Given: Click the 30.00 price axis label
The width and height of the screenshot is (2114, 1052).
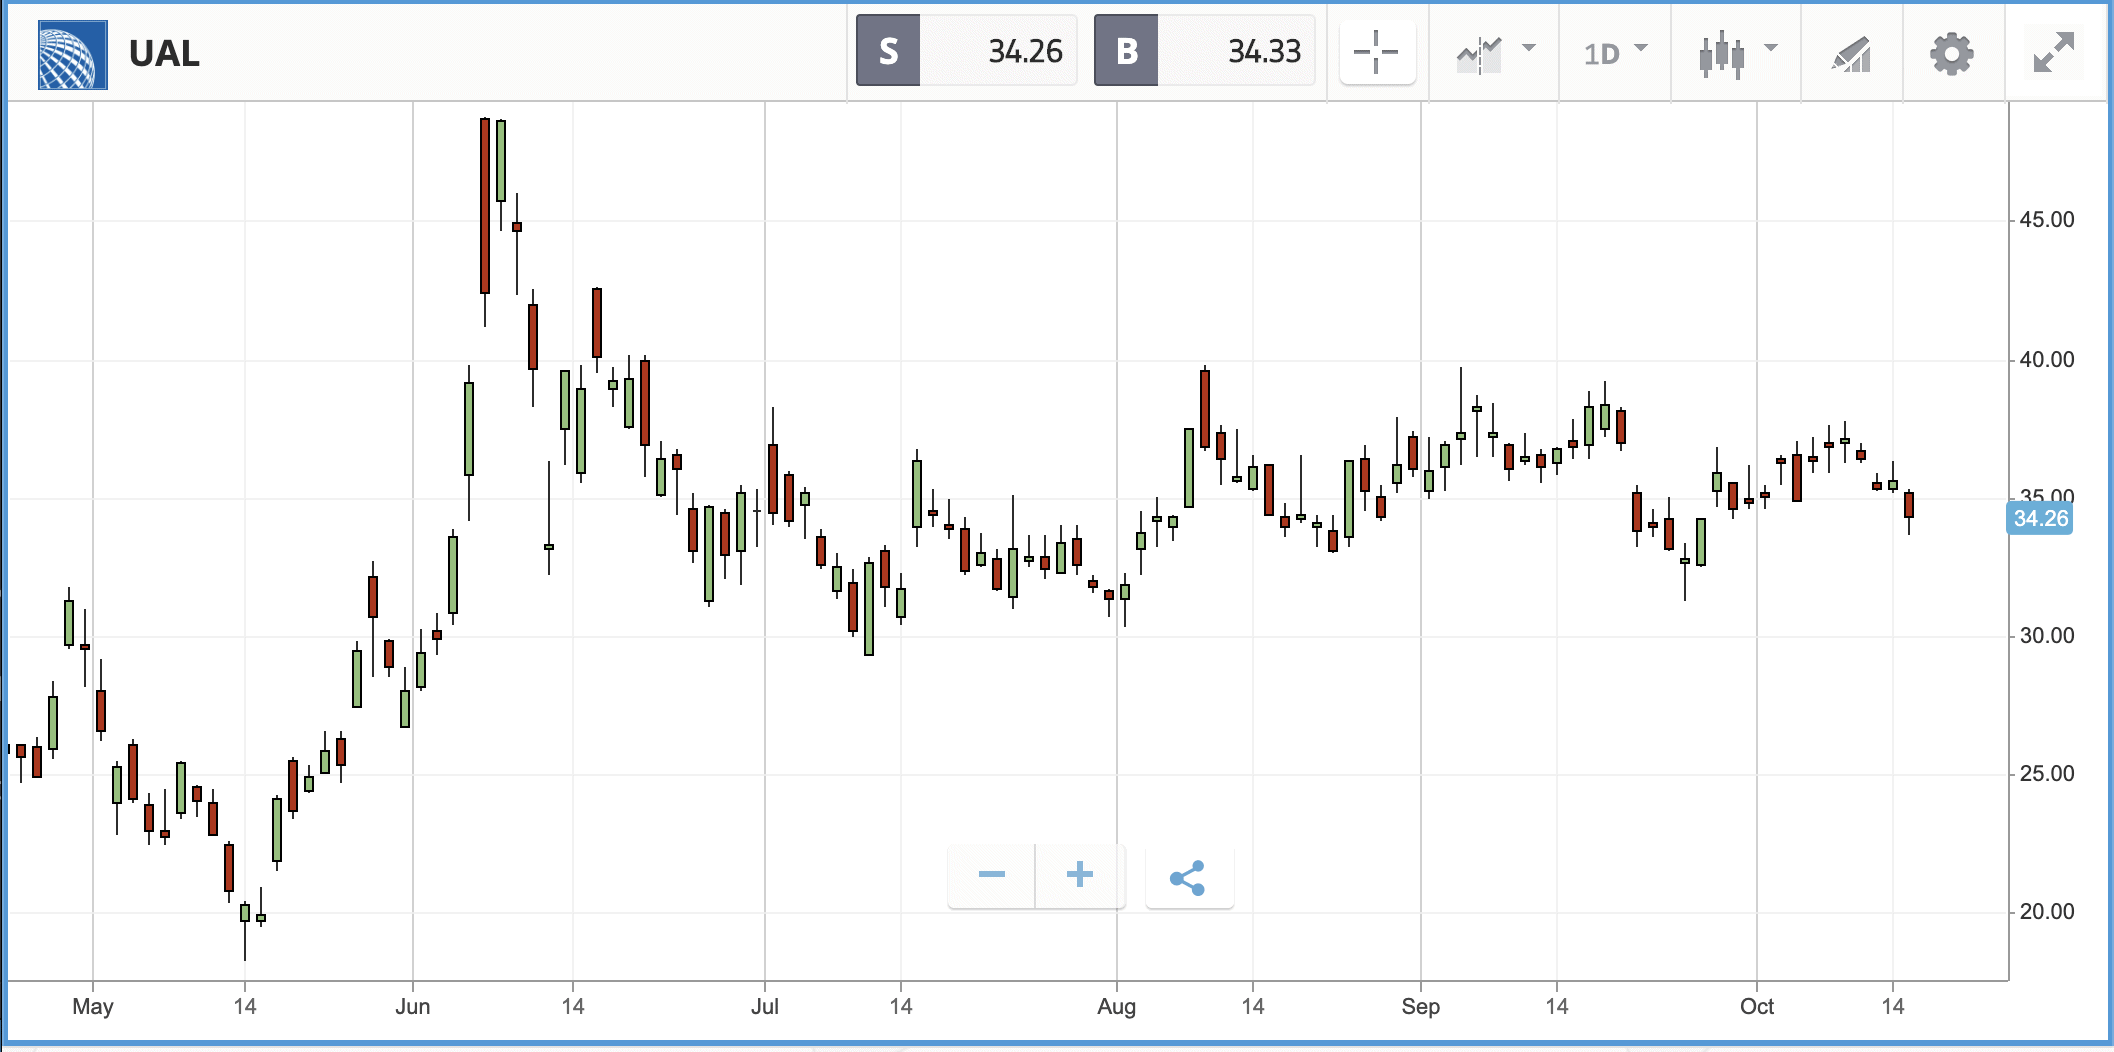Looking at the screenshot, I should coord(2046,635).
